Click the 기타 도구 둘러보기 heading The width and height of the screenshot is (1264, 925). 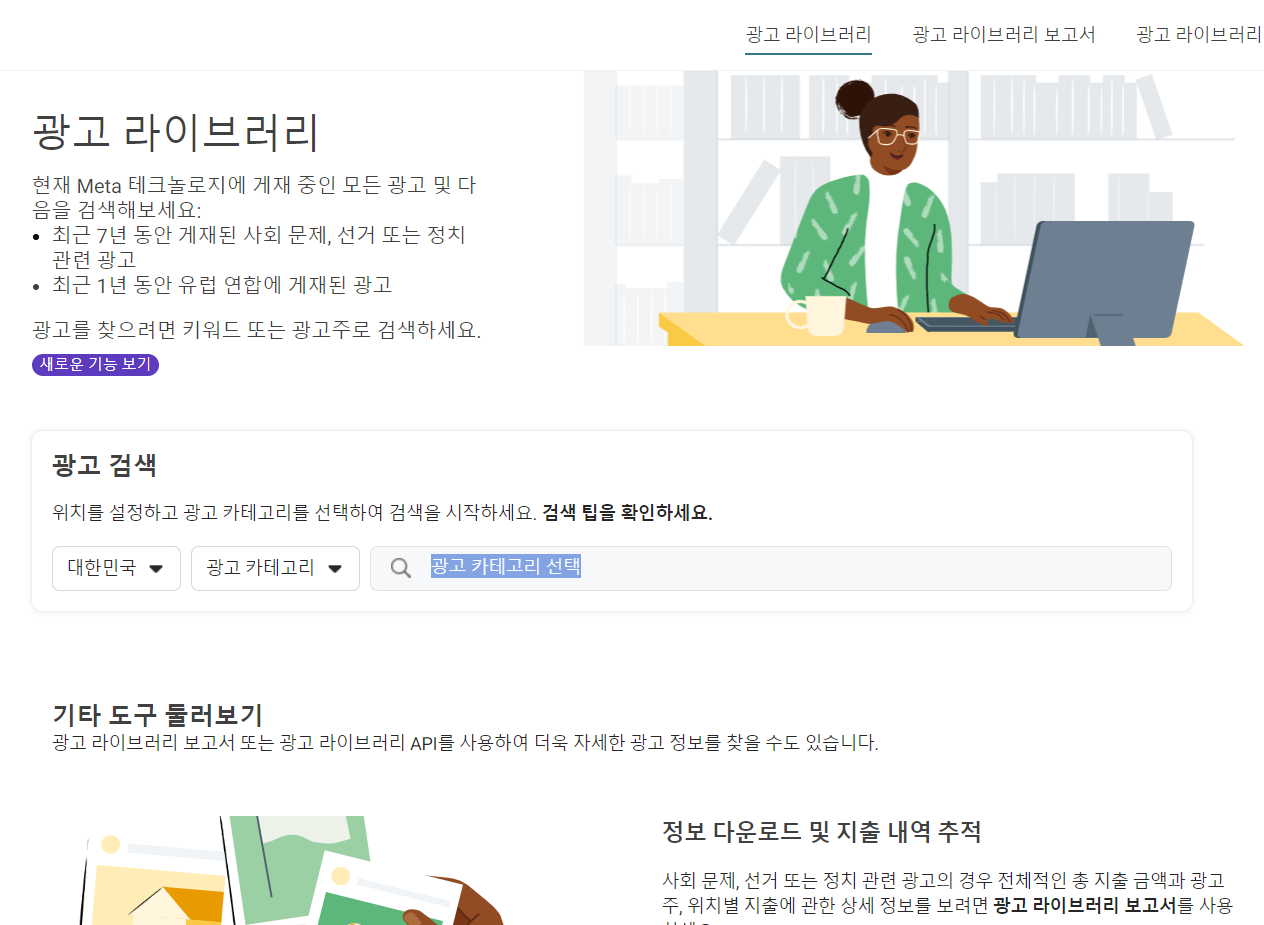pos(157,715)
